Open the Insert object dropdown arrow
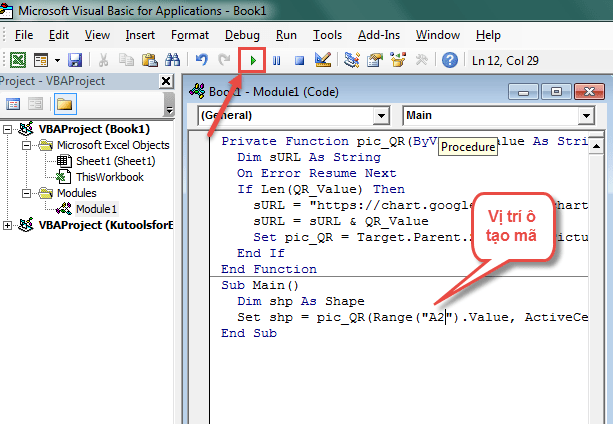Image resolution: width=613 pixels, height=424 pixels. tap(57, 60)
